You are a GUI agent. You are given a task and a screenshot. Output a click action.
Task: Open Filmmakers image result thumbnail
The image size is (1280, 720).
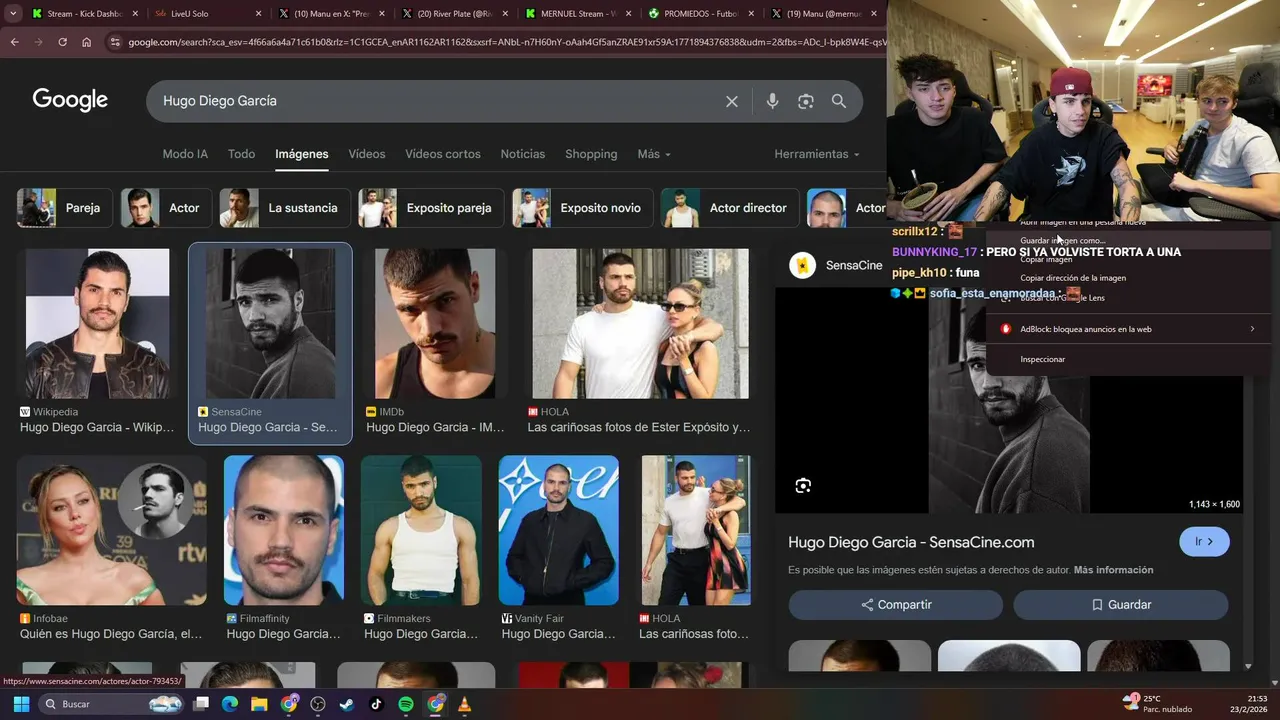[x=421, y=530]
